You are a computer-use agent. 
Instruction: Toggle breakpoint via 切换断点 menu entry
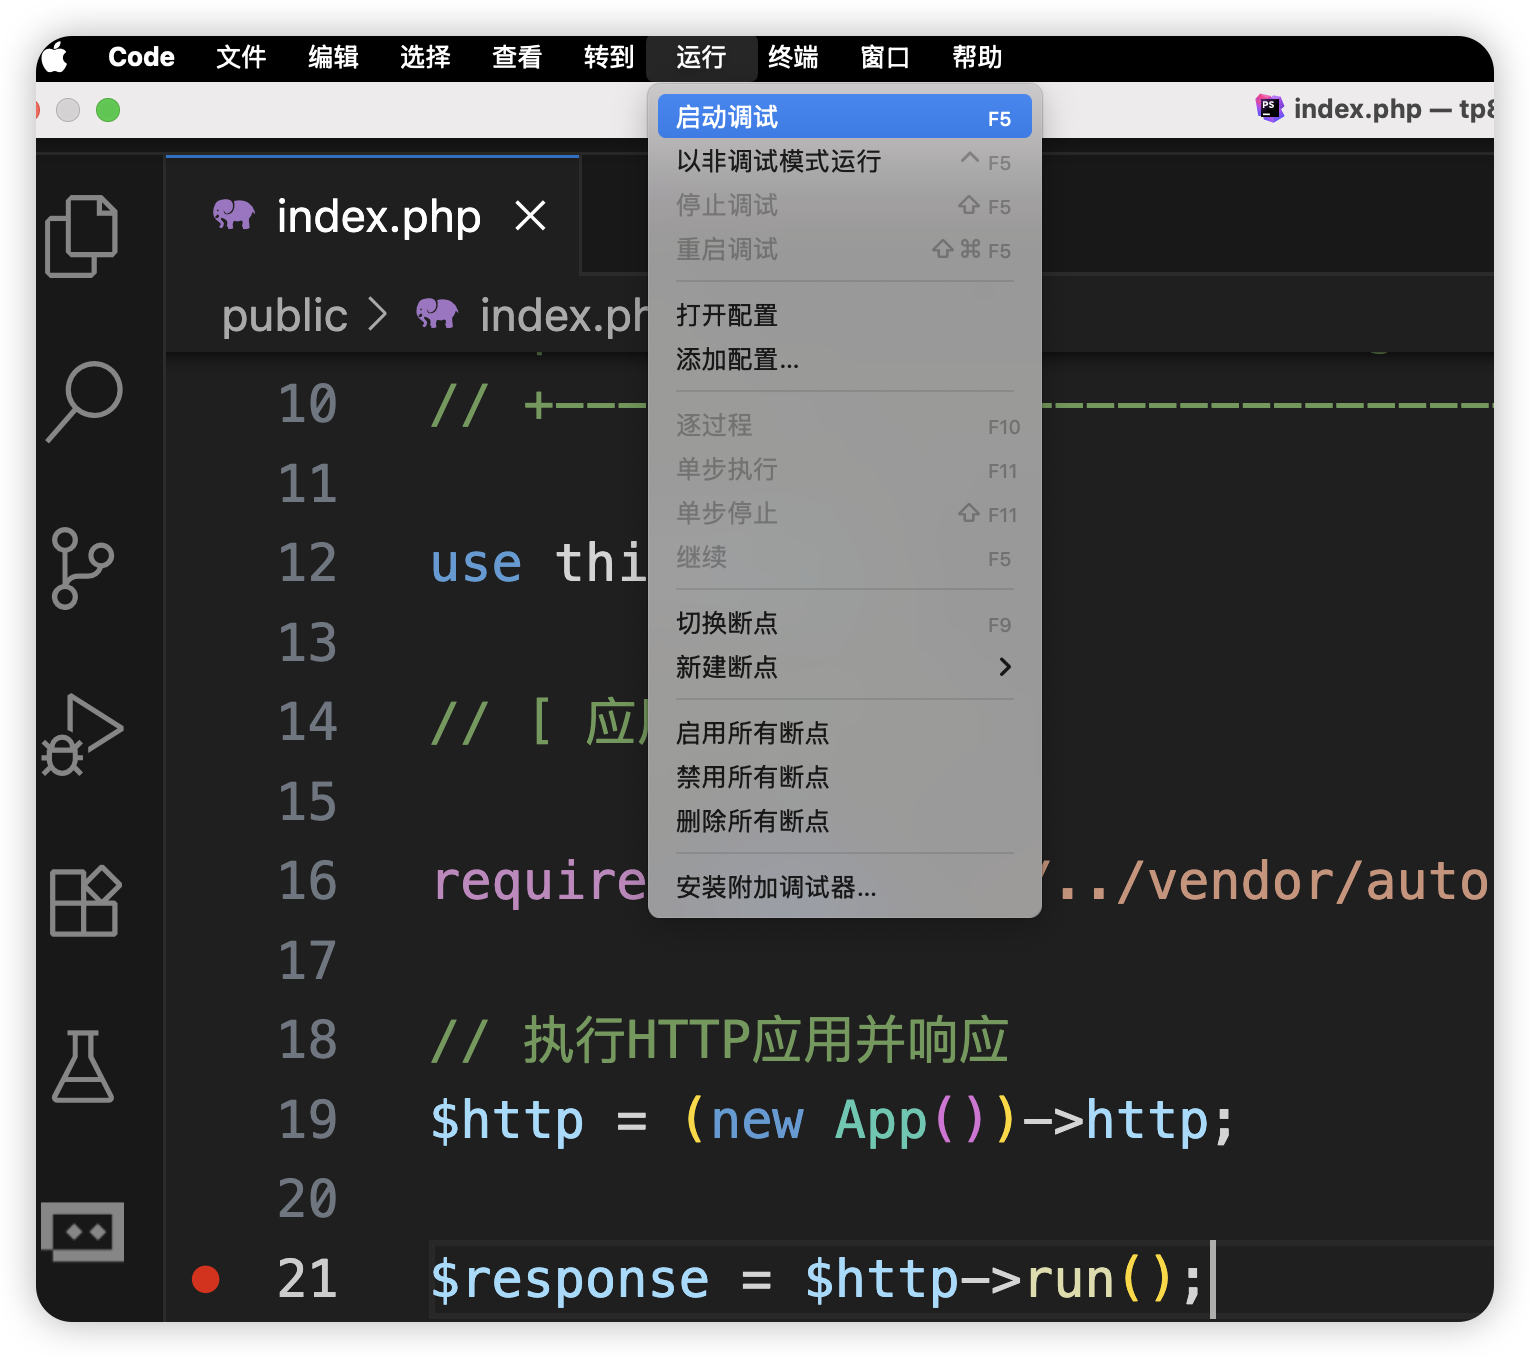tap(728, 623)
